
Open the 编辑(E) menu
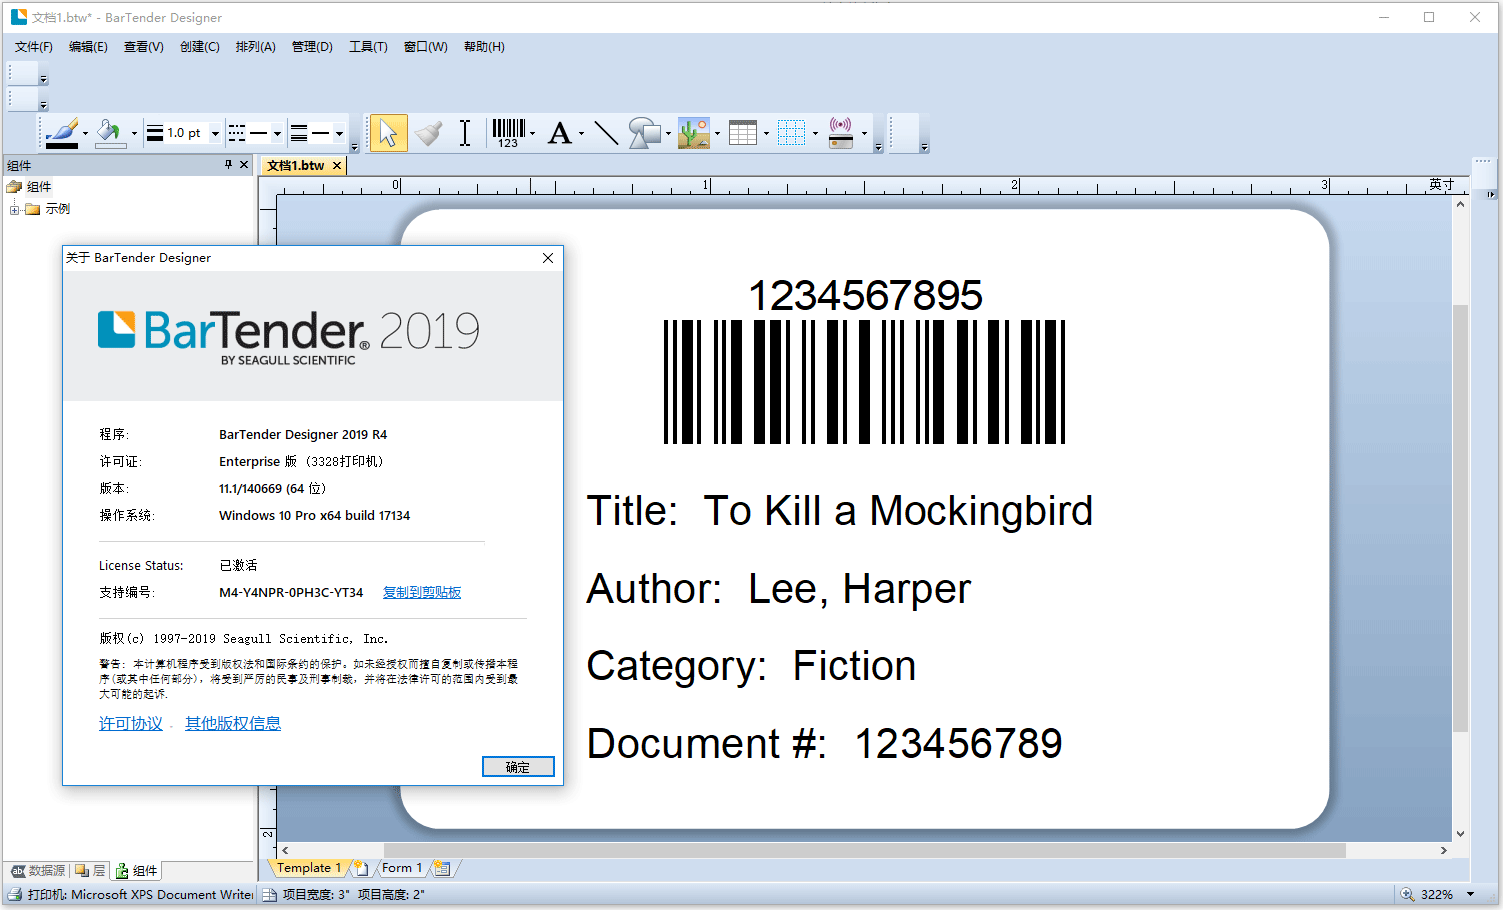coord(88,47)
